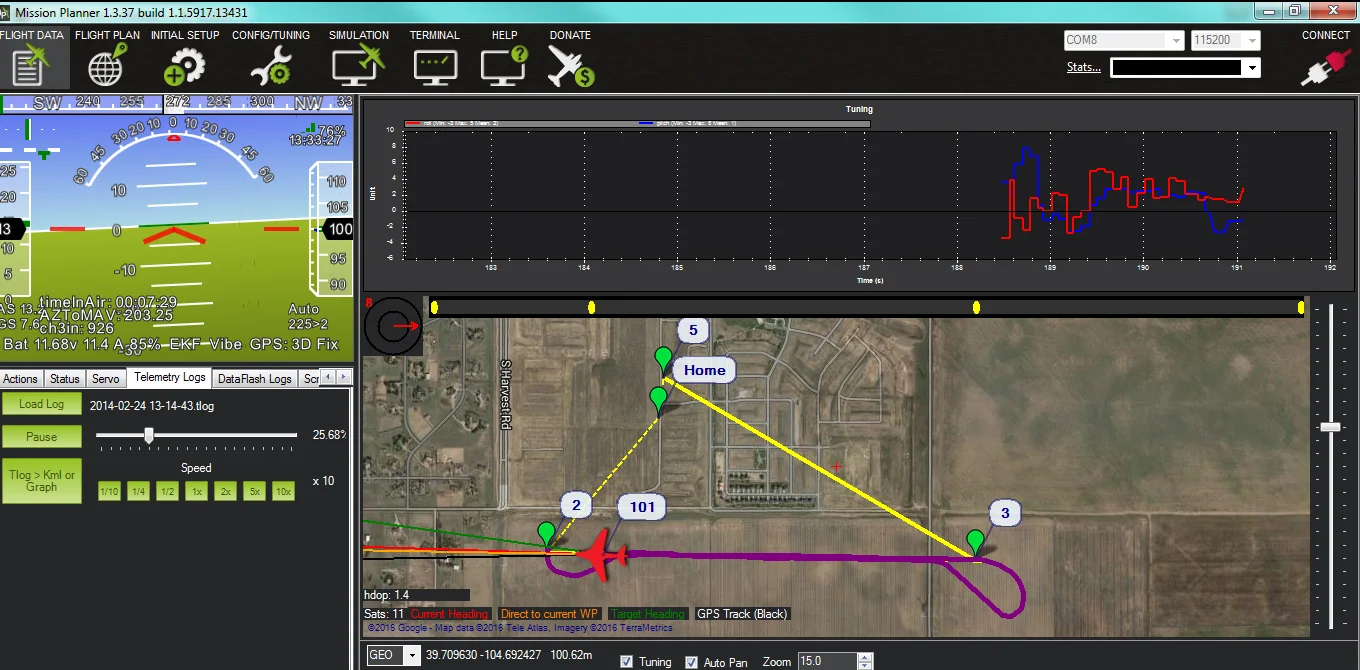
Task: Switch to the Servo tab
Action: click(105, 378)
